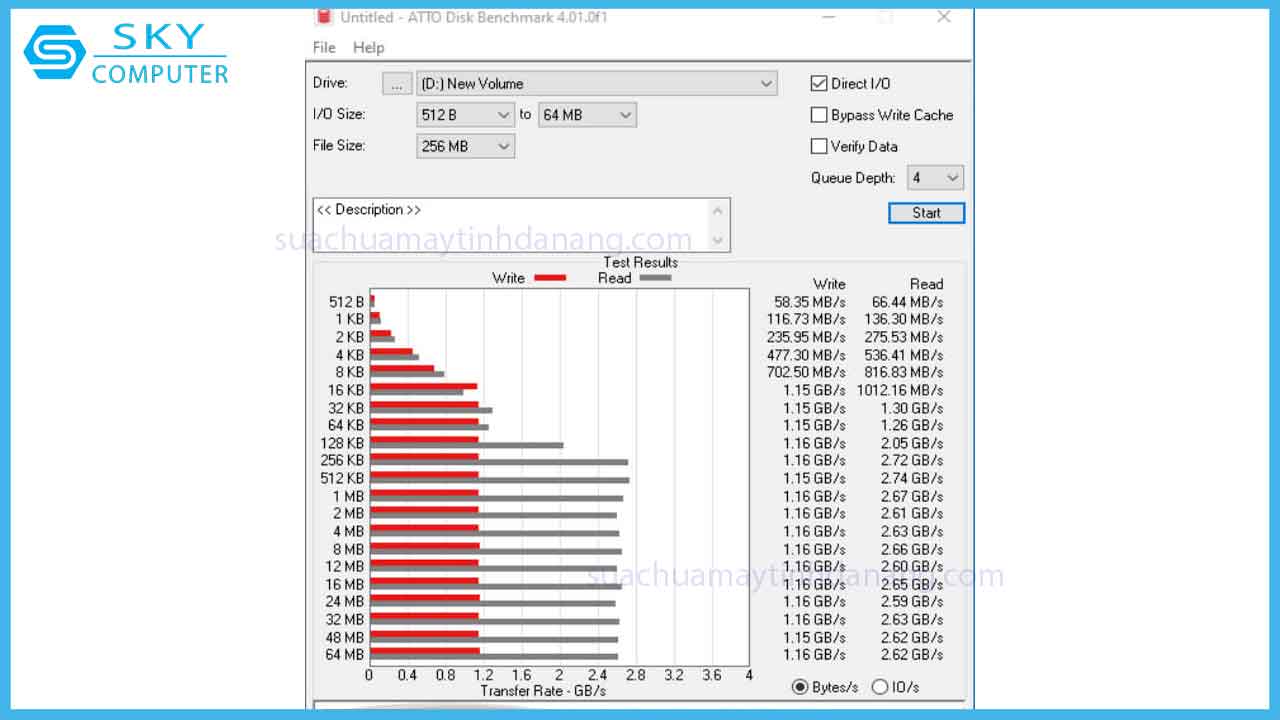The image size is (1280, 720).
Task: Click the 477.30 MB/s write value
Action: [x=806, y=355]
